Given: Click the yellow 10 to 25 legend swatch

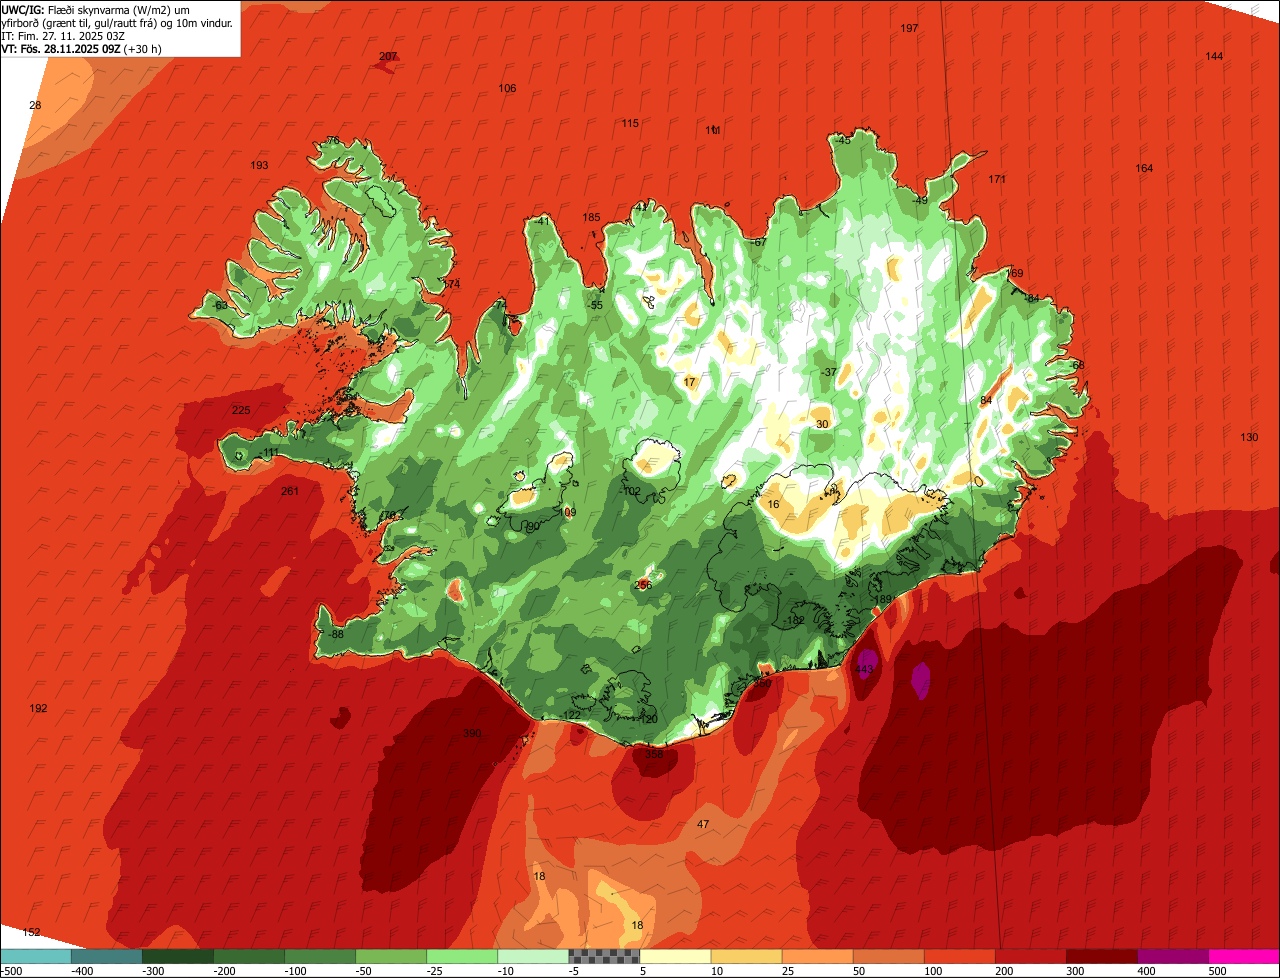Looking at the screenshot, I should [746, 956].
